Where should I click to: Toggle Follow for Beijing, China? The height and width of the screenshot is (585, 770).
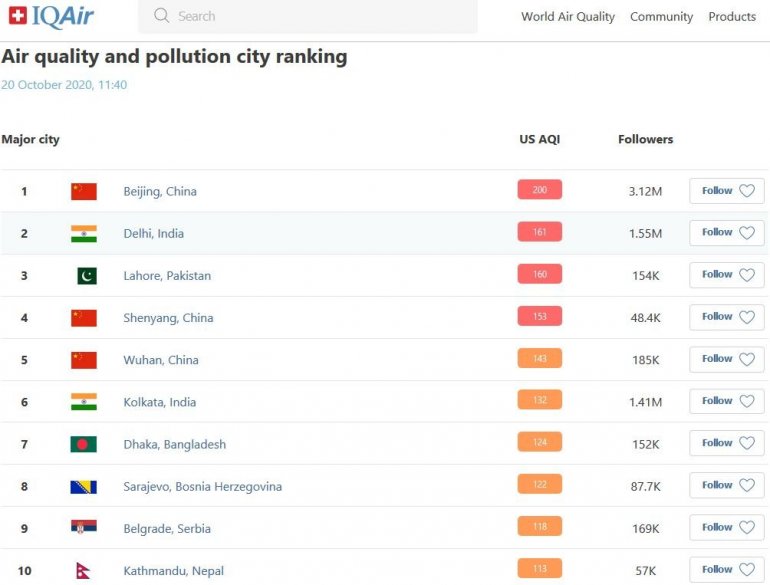pos(727,191)
